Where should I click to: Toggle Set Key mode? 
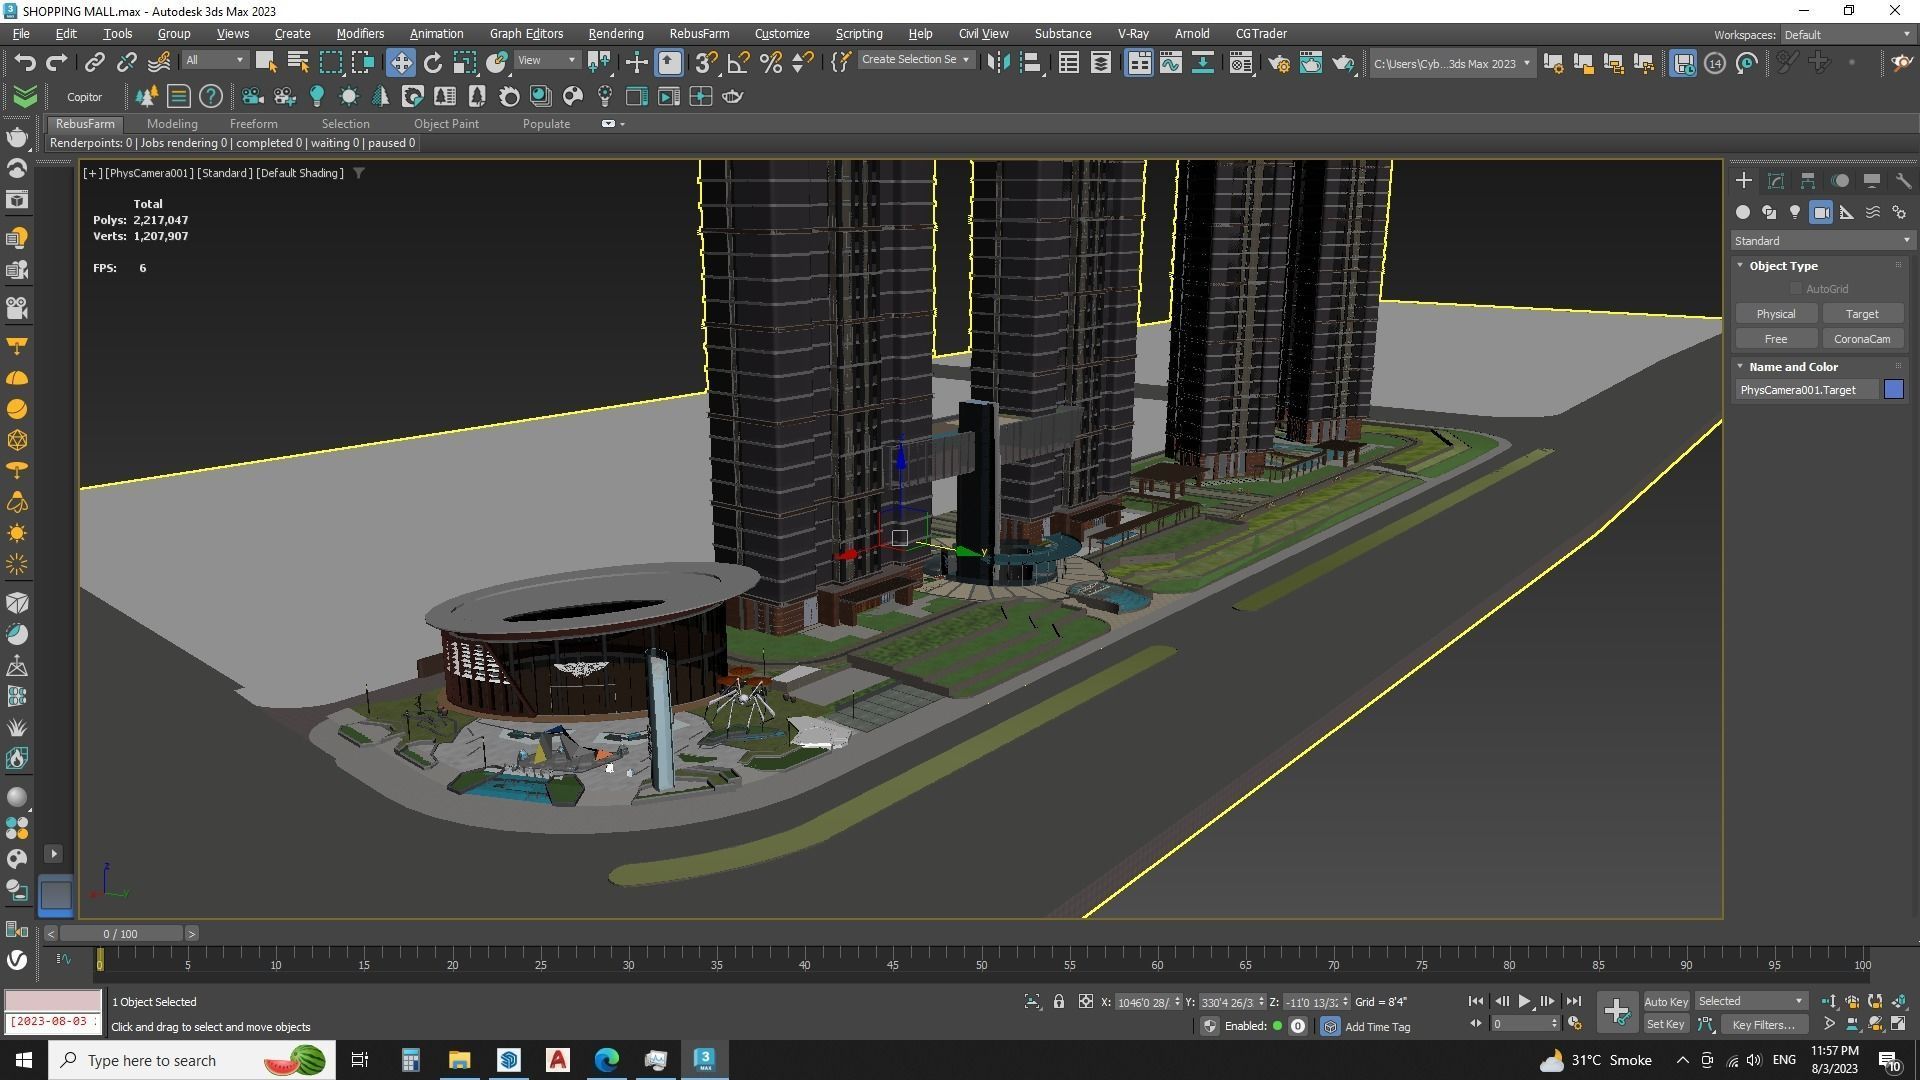click(x=1665, y=1024)
